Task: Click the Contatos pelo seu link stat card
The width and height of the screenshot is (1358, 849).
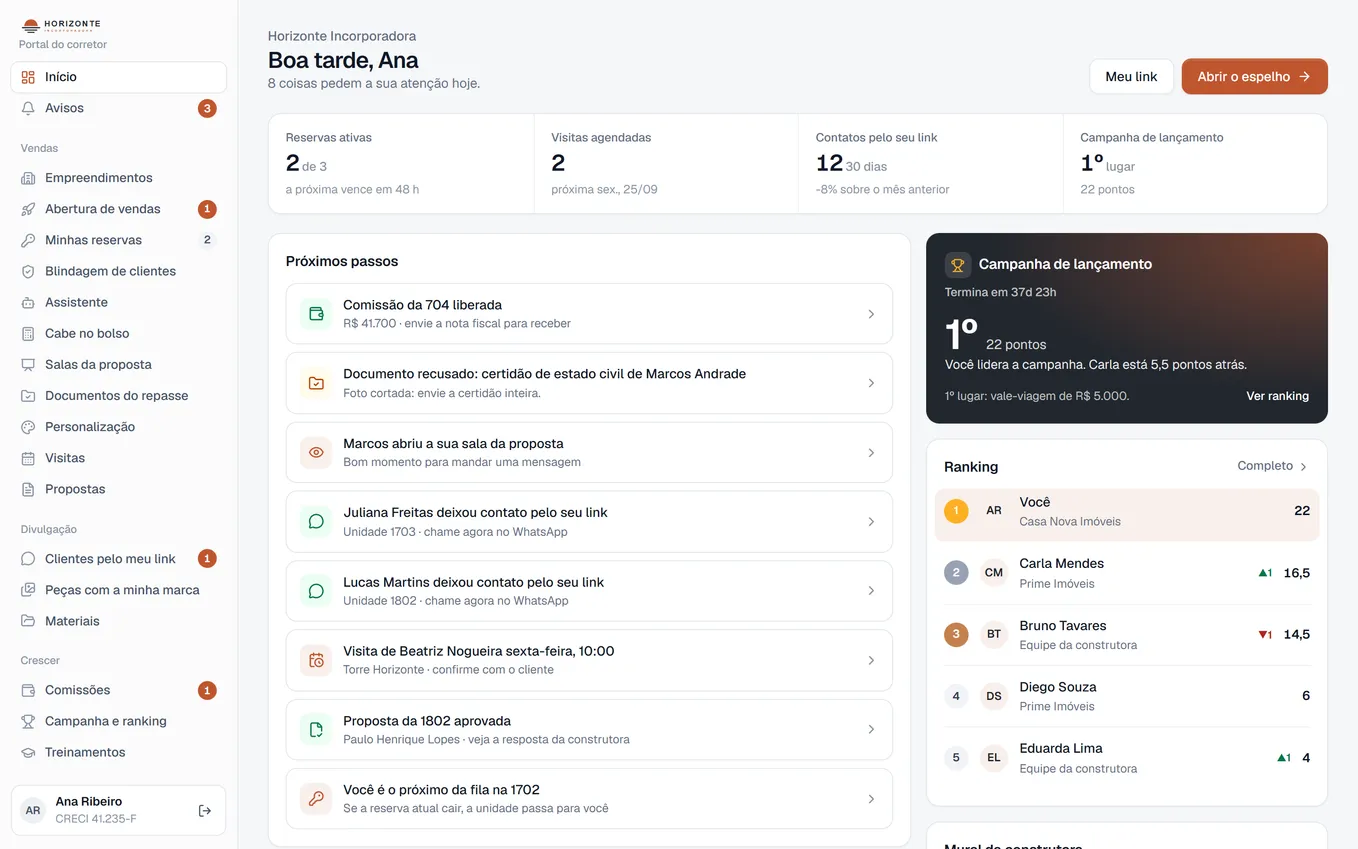Action: (x=930, y=163)
